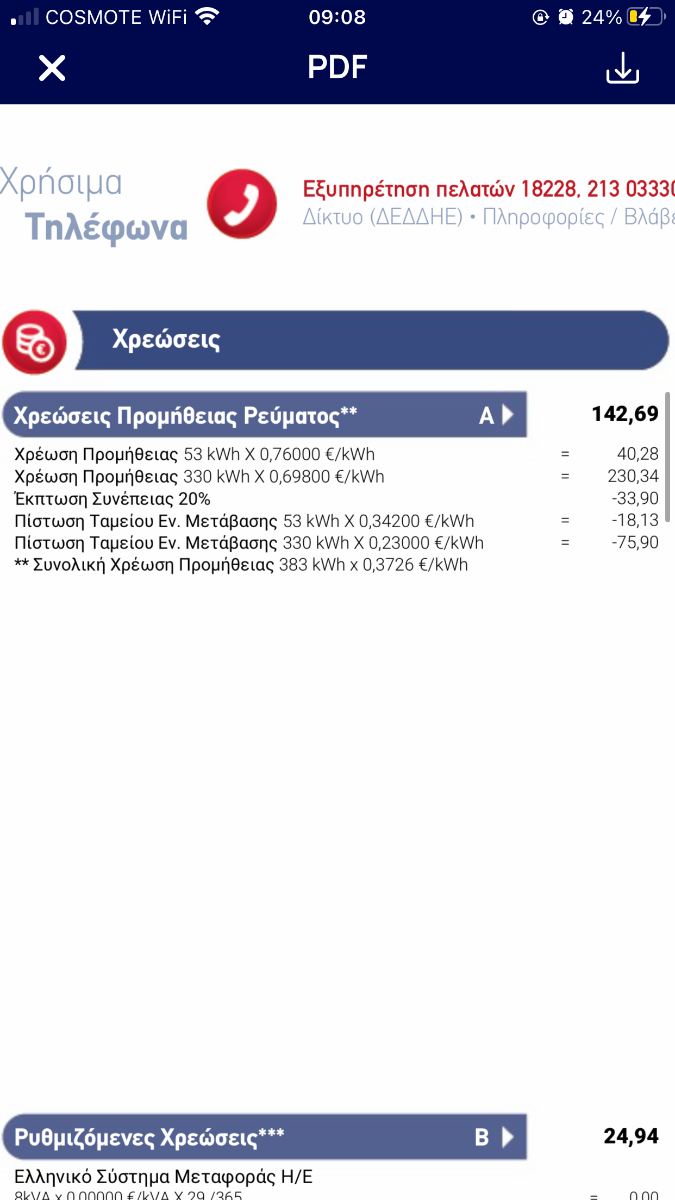The image size is (675, 1200).
Task: Tap the download icon in the header
Action: [x=622, y=68]
